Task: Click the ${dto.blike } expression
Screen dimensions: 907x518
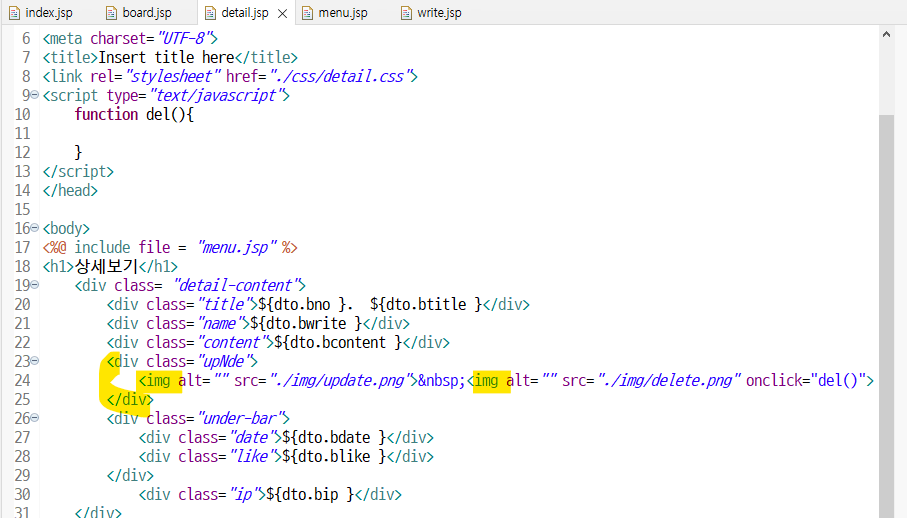Action: pyautogui.click(x=334, y=456)
